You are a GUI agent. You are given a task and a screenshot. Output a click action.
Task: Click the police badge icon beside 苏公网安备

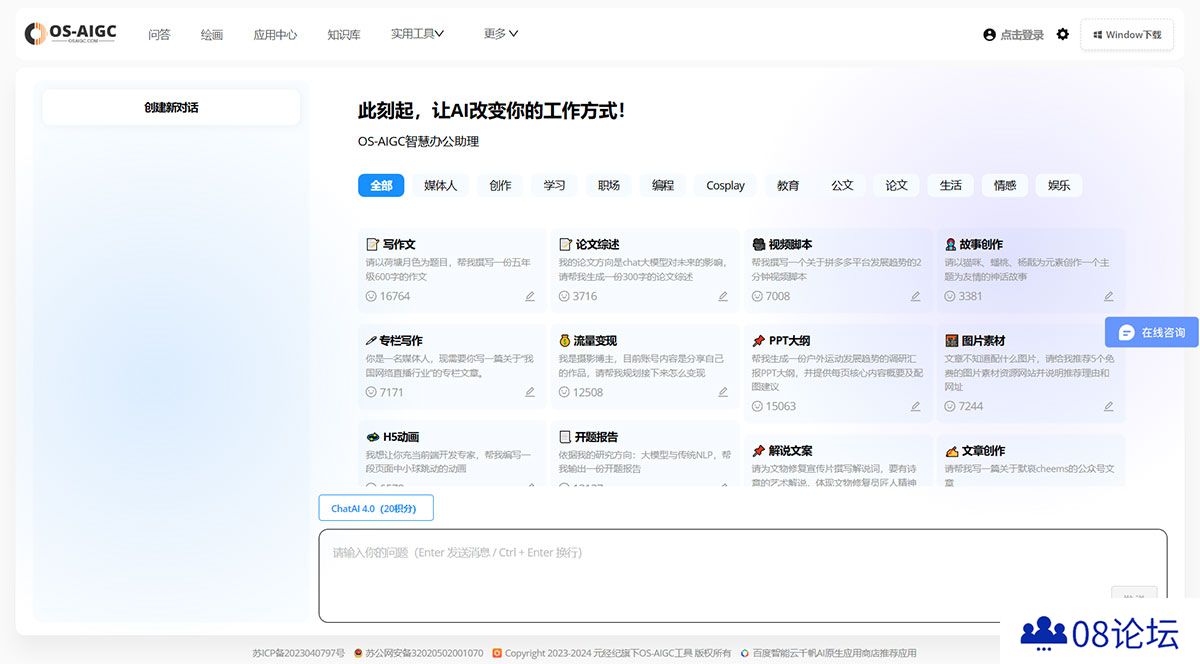[x=358, y=653]
